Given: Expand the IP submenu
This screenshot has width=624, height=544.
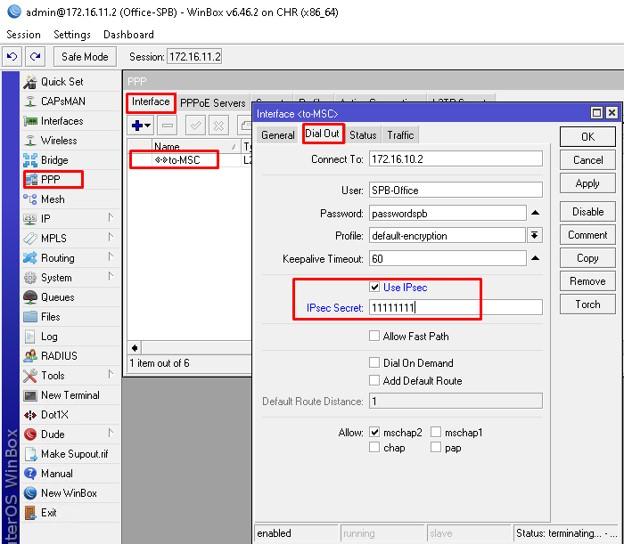Looking at the screenshot, I should (x=110, y=218).
